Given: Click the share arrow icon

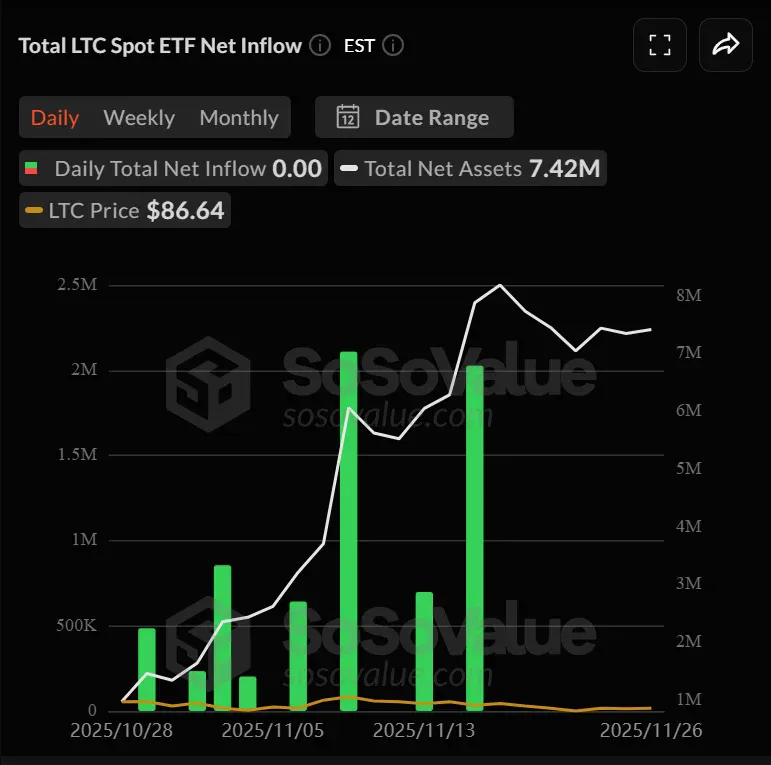Looking at the screenshot, I should tap(725, 45).
